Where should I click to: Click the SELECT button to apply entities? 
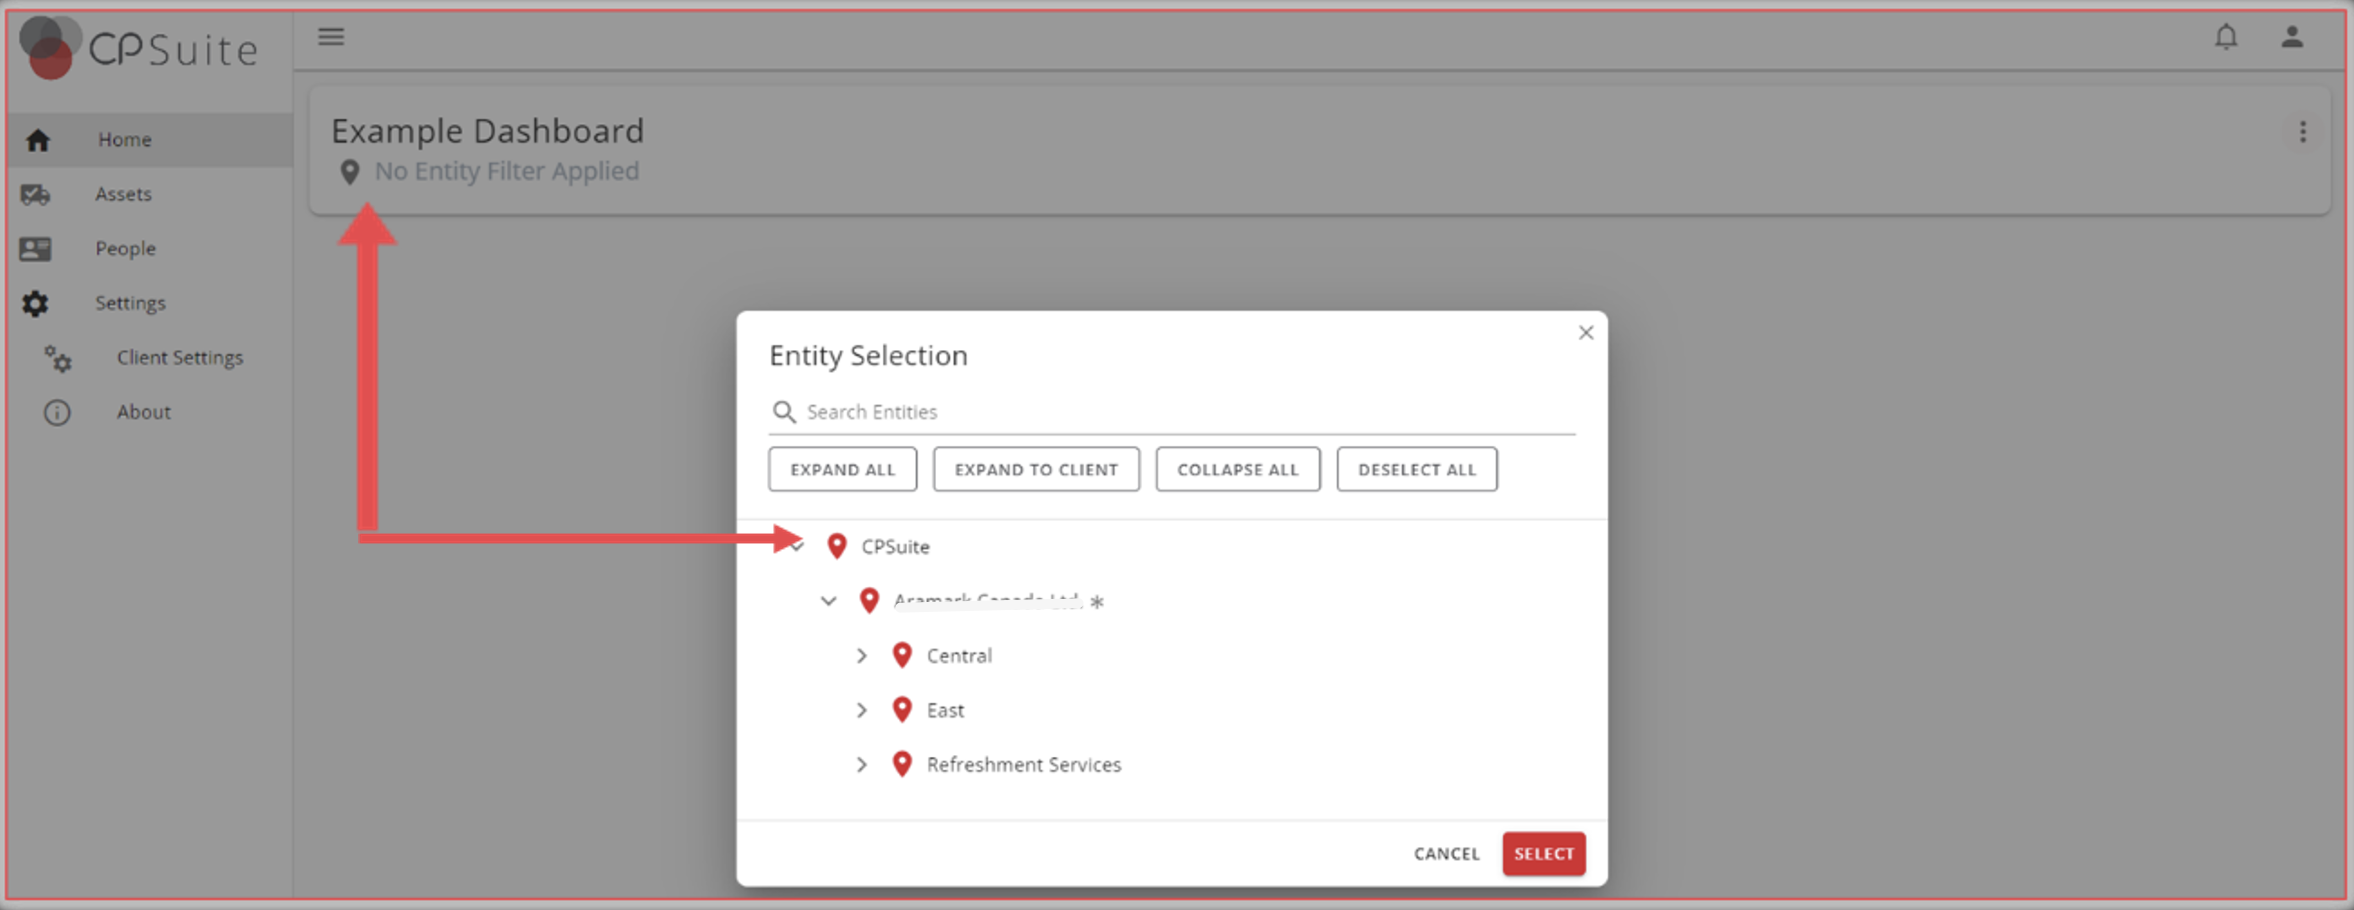(1543, 853)
